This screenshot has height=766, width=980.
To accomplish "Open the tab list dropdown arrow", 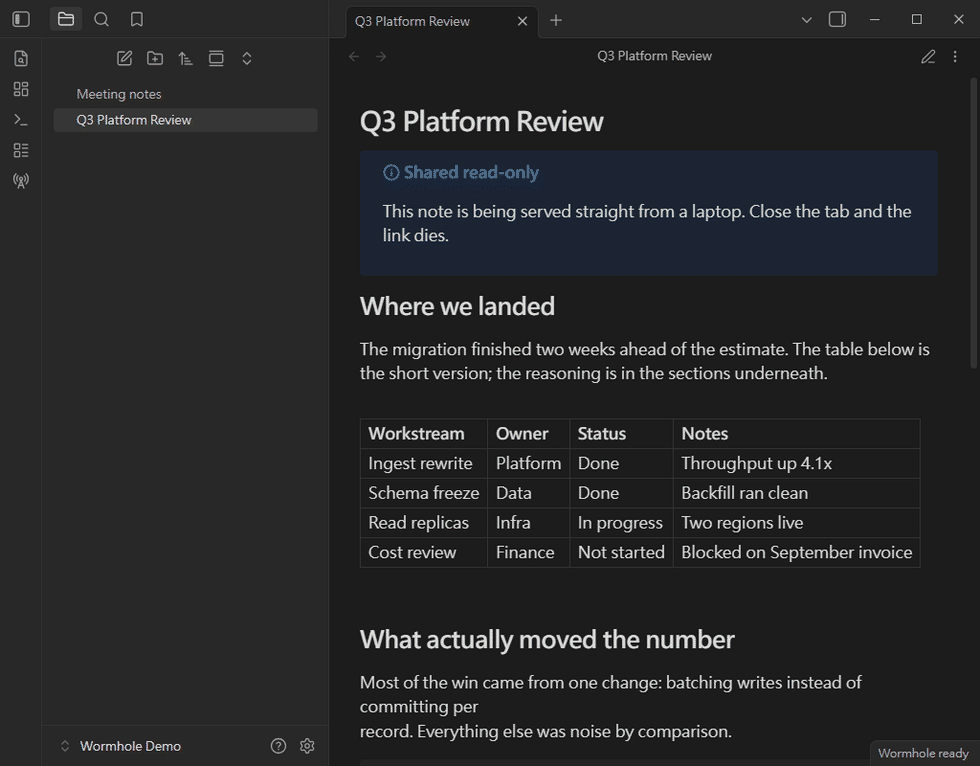I will point(807,20).
